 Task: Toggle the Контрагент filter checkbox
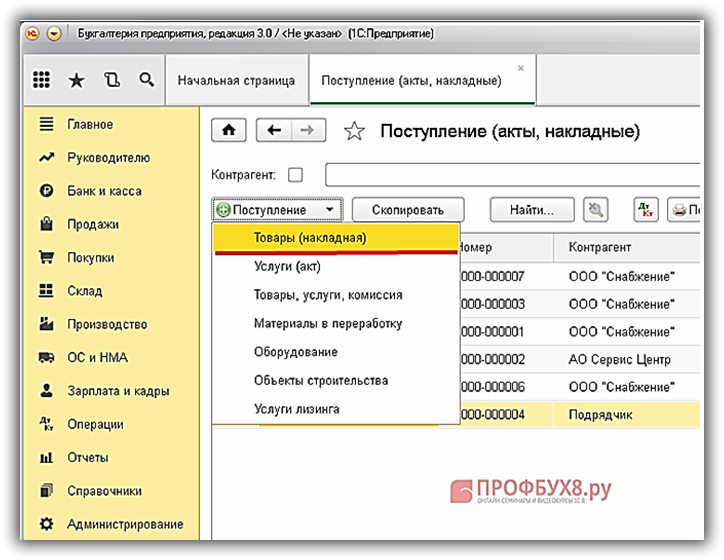pos(295,175)
